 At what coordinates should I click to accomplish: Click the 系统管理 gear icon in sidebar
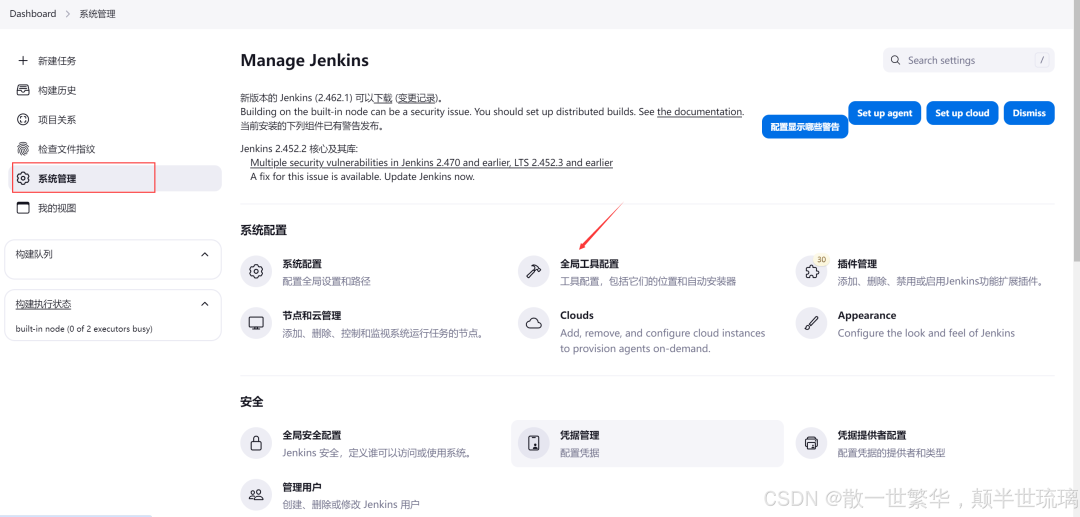23,178
